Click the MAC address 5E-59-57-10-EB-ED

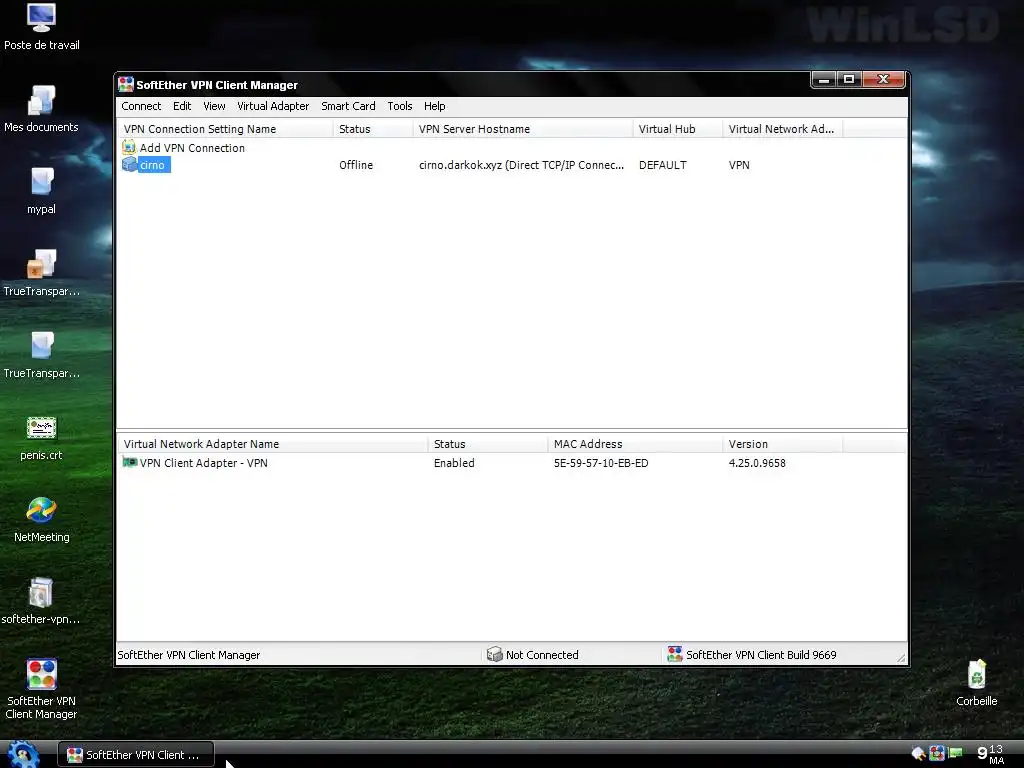pyautogui.click(x=601, y=463)
